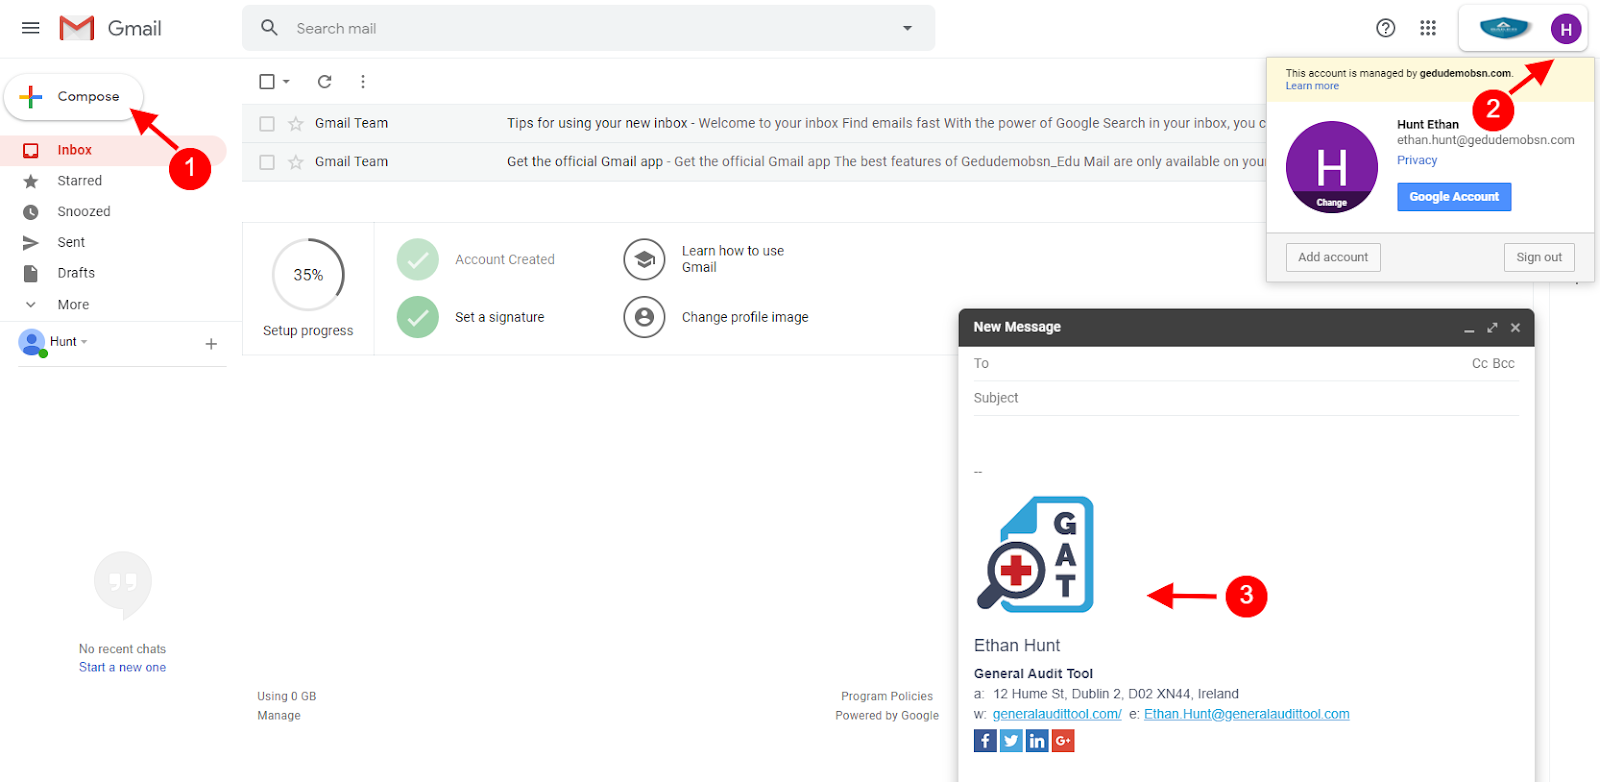Click the Google Account button
Viewport: 1600px width, 782px height.
(1454, 197)
